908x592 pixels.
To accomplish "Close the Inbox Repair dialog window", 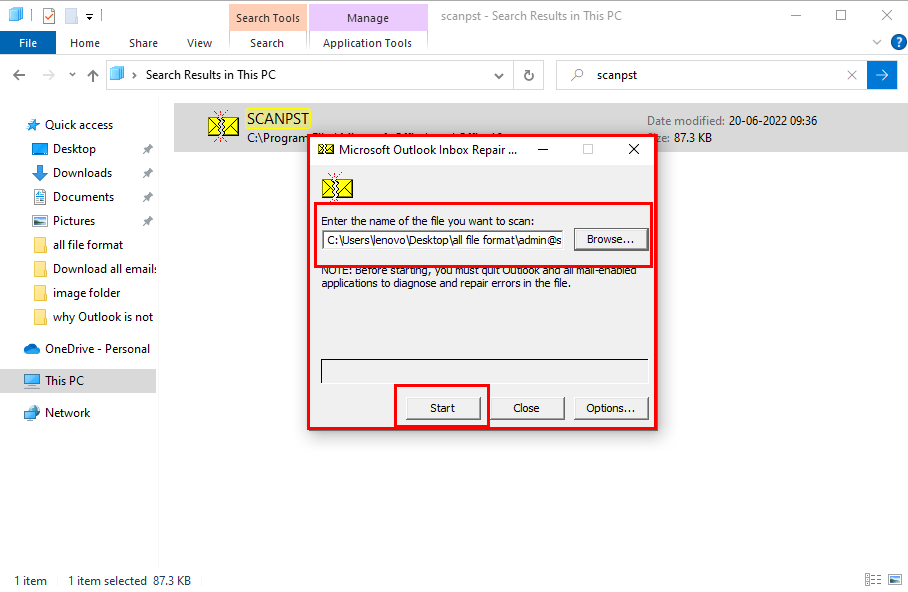I will pos(634,149).
